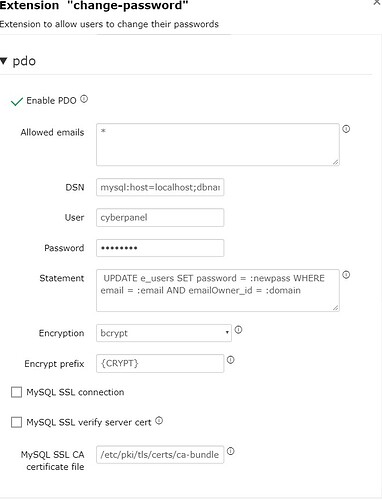Click info icon beside Statement textarea
382x500 pixels.
click(346, 275)
